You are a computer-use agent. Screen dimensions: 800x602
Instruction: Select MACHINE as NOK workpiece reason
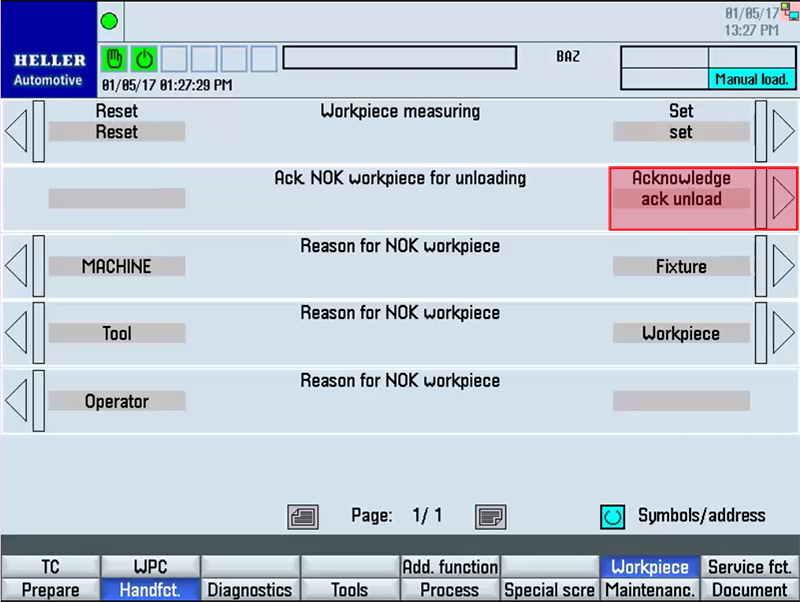116,266
